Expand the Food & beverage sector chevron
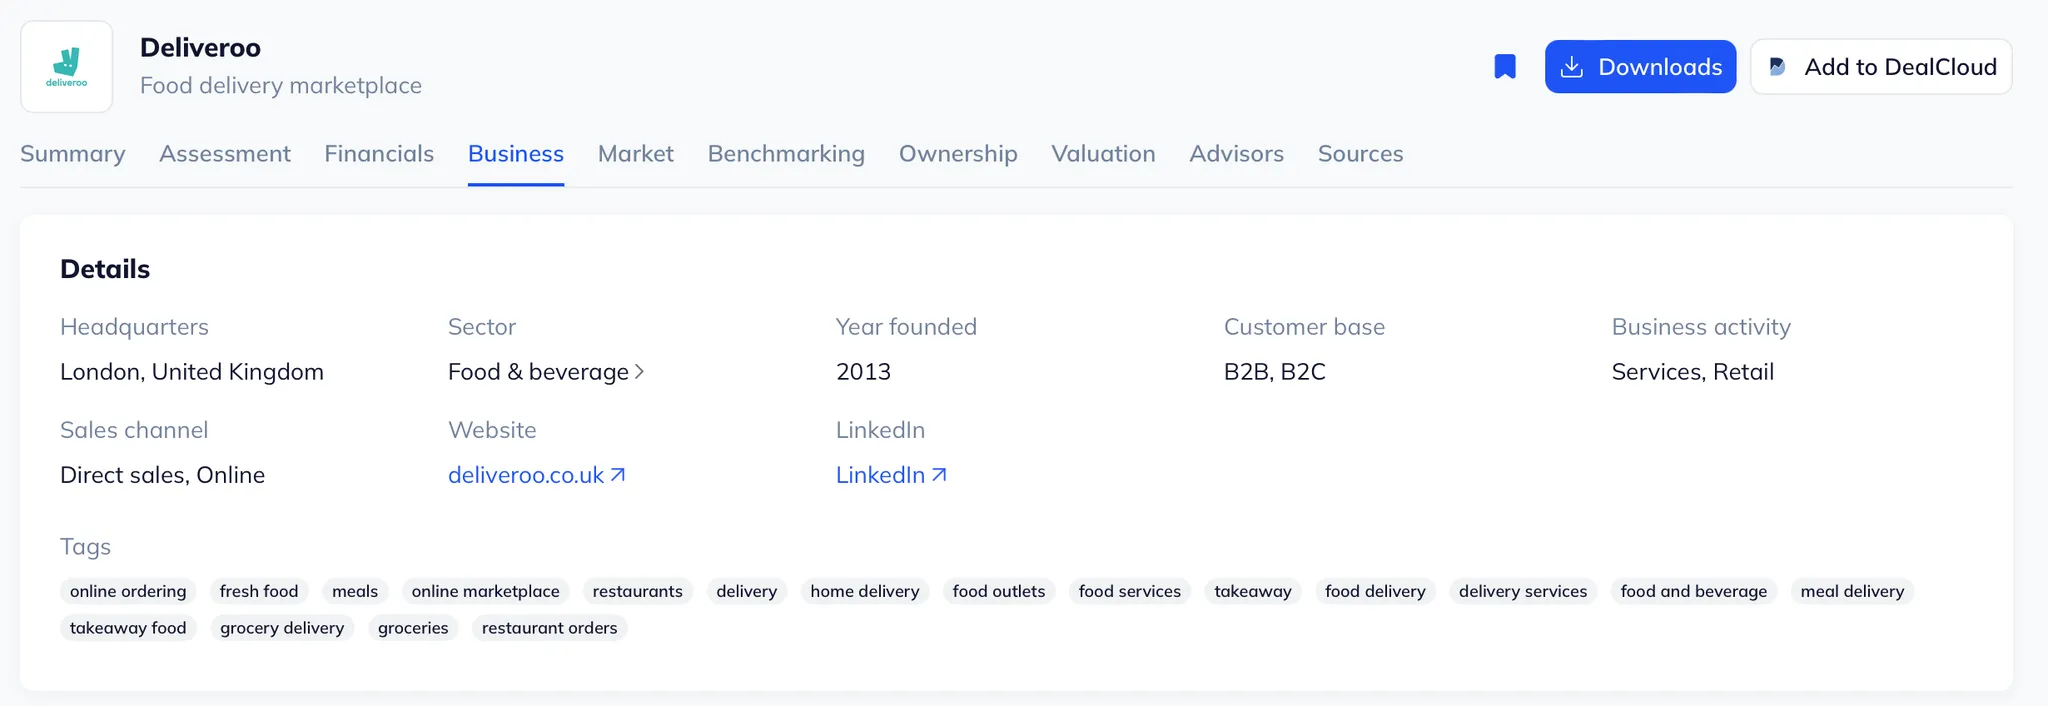The height and width of the screenshot is (706, 2048). click(640, 372)
